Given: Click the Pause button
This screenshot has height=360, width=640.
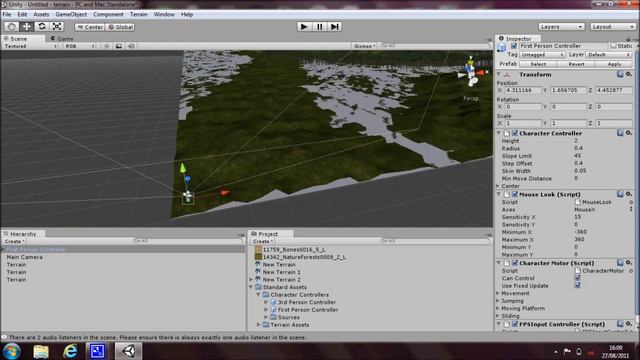Looking at the screenshot, I should coord(319,27).
